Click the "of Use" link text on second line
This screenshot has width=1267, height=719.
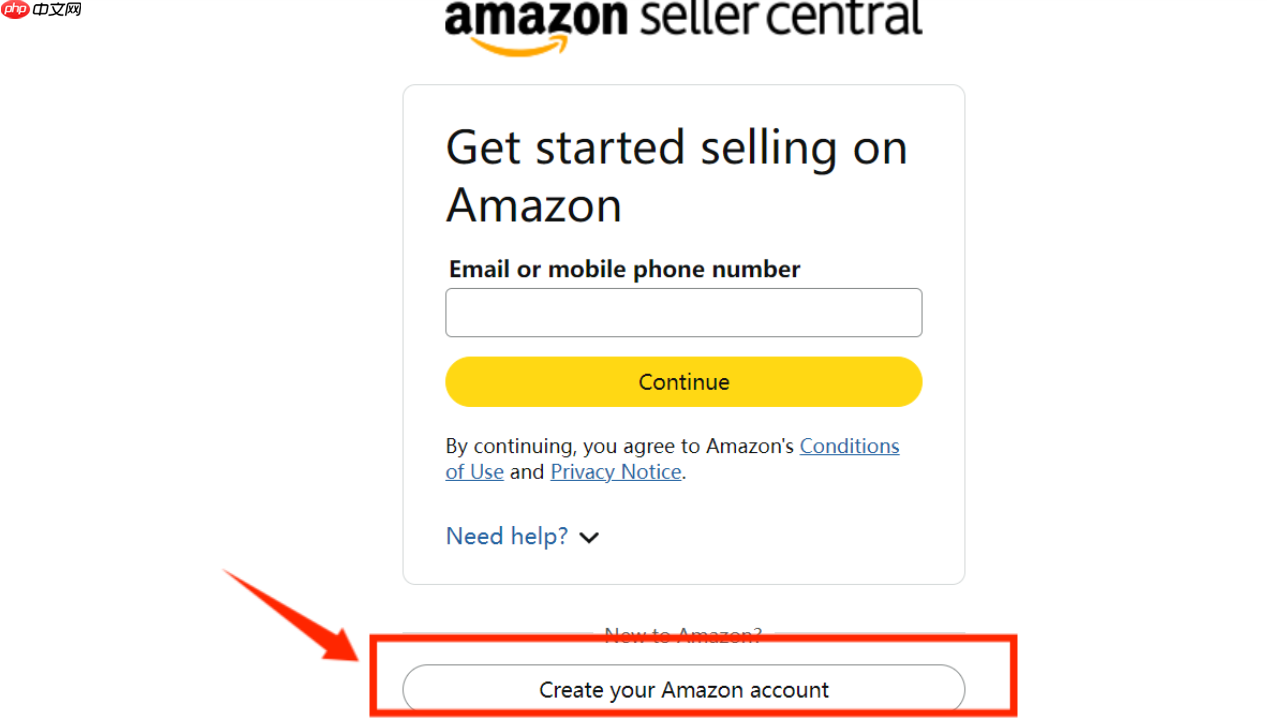pyautogui.click(x=474, y=472)
